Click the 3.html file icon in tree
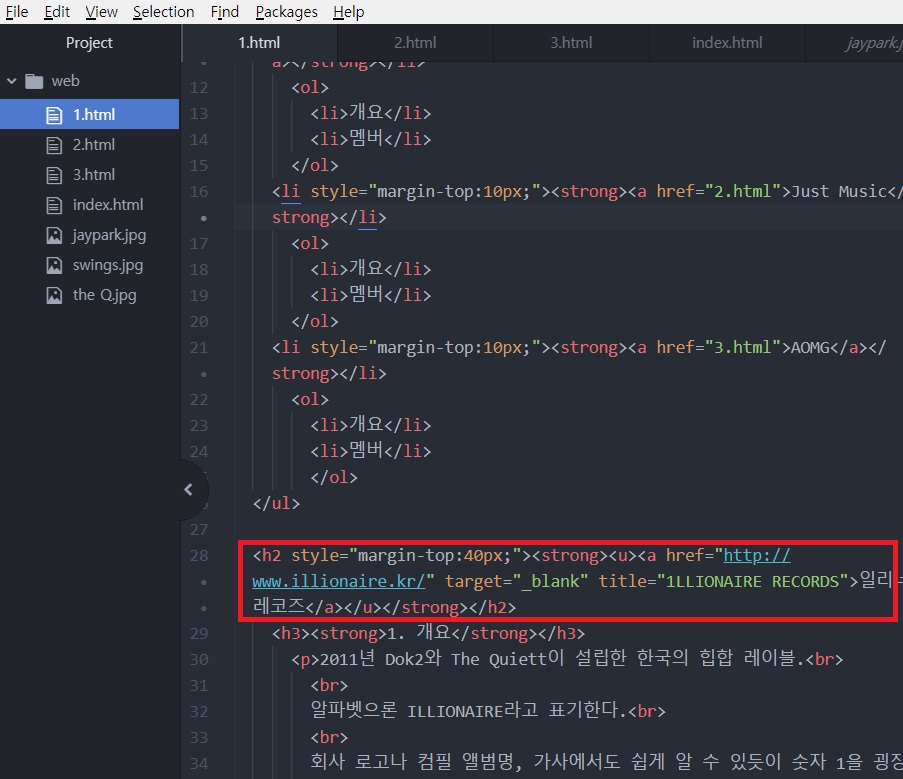 pyautogui.click(x=54, y=175)
